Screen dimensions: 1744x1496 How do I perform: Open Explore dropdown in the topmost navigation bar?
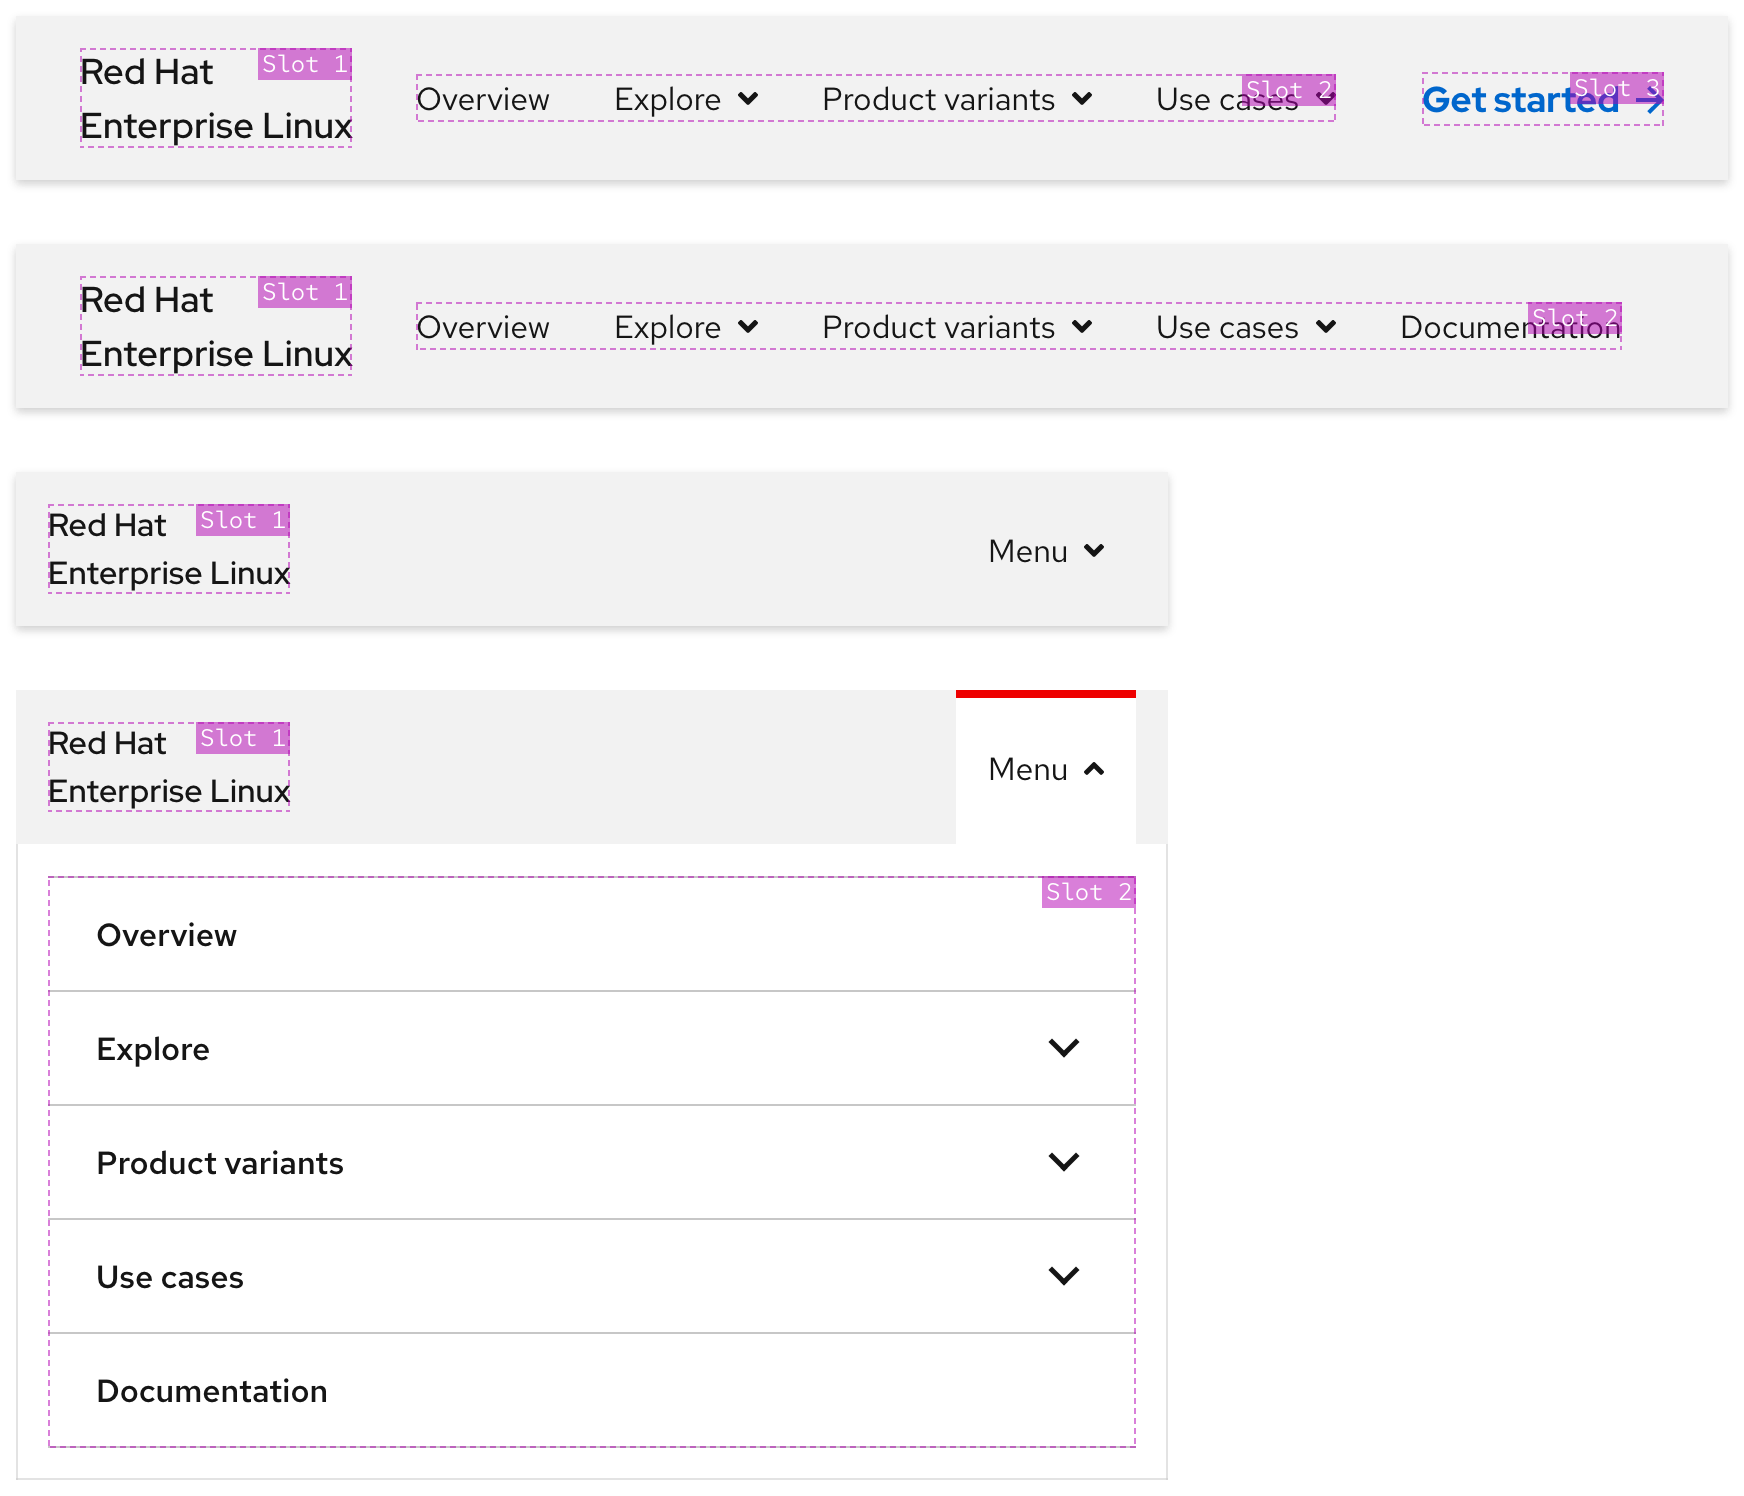coord(686,100)
